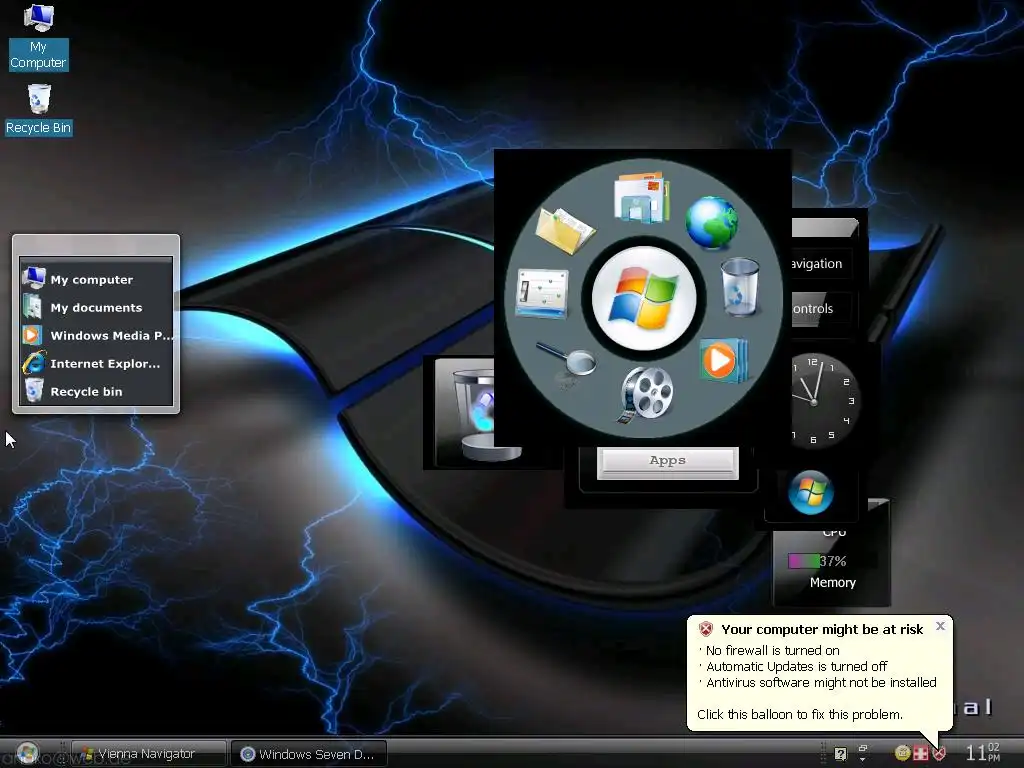Open the control panel checklist icon in the circular launcher

click(542, 293)
